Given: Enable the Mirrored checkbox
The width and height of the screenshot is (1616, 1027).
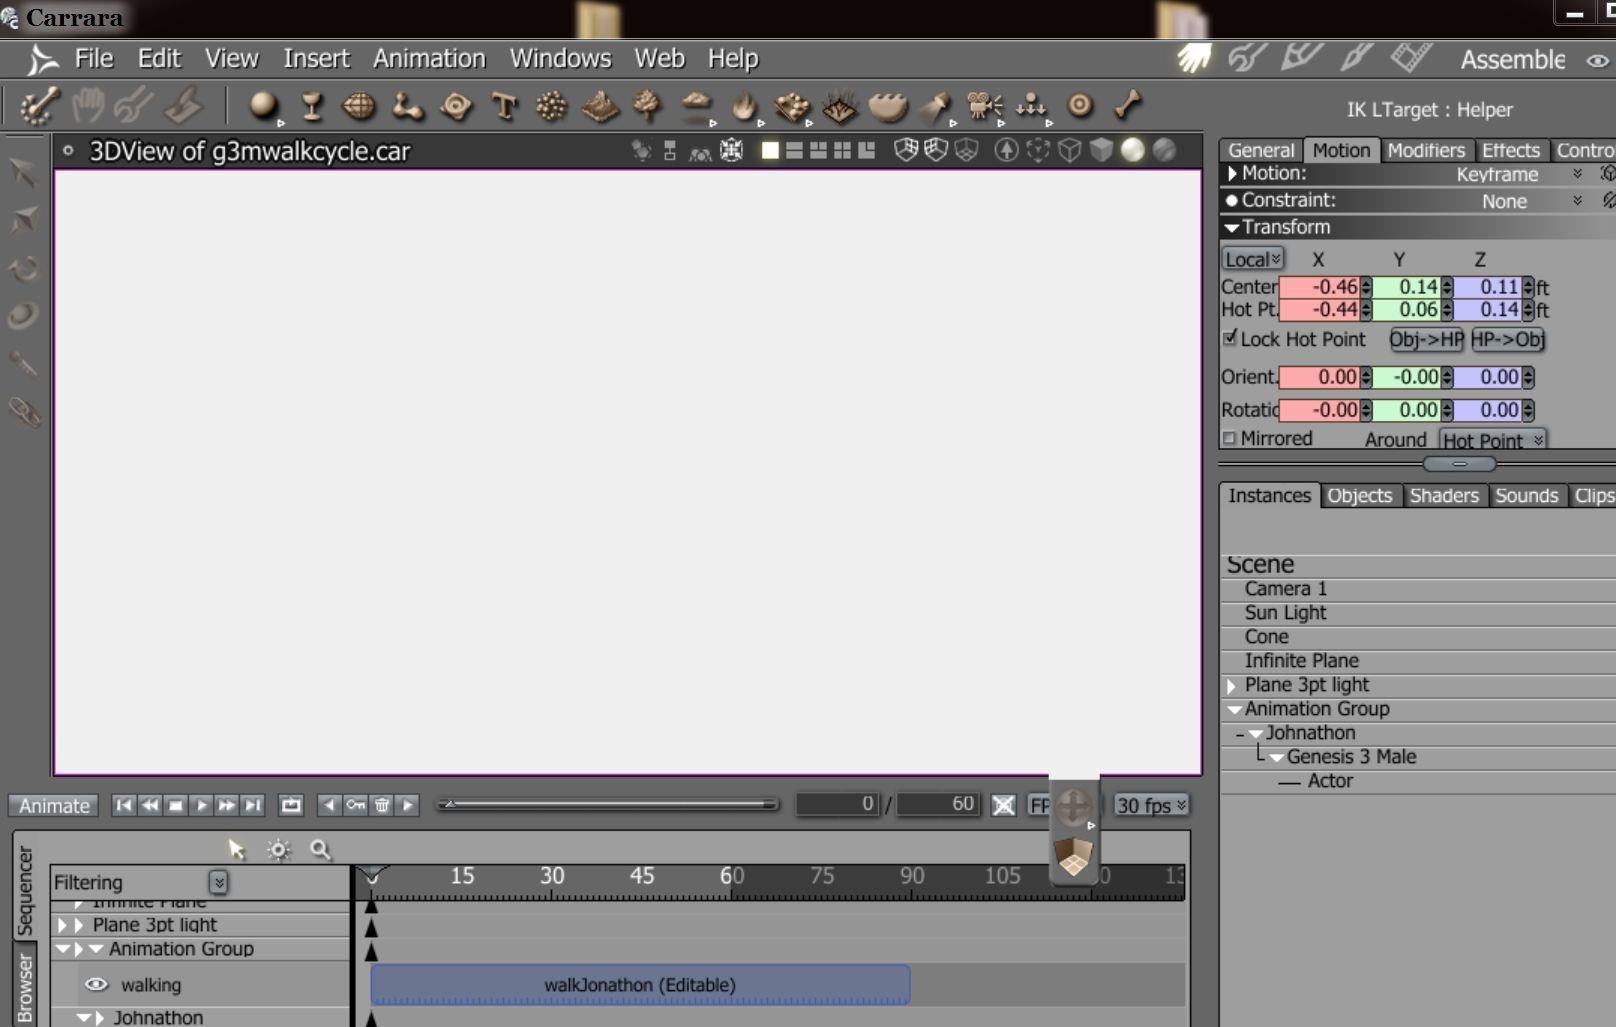Looking at the screenshot, I should 1230,439.
